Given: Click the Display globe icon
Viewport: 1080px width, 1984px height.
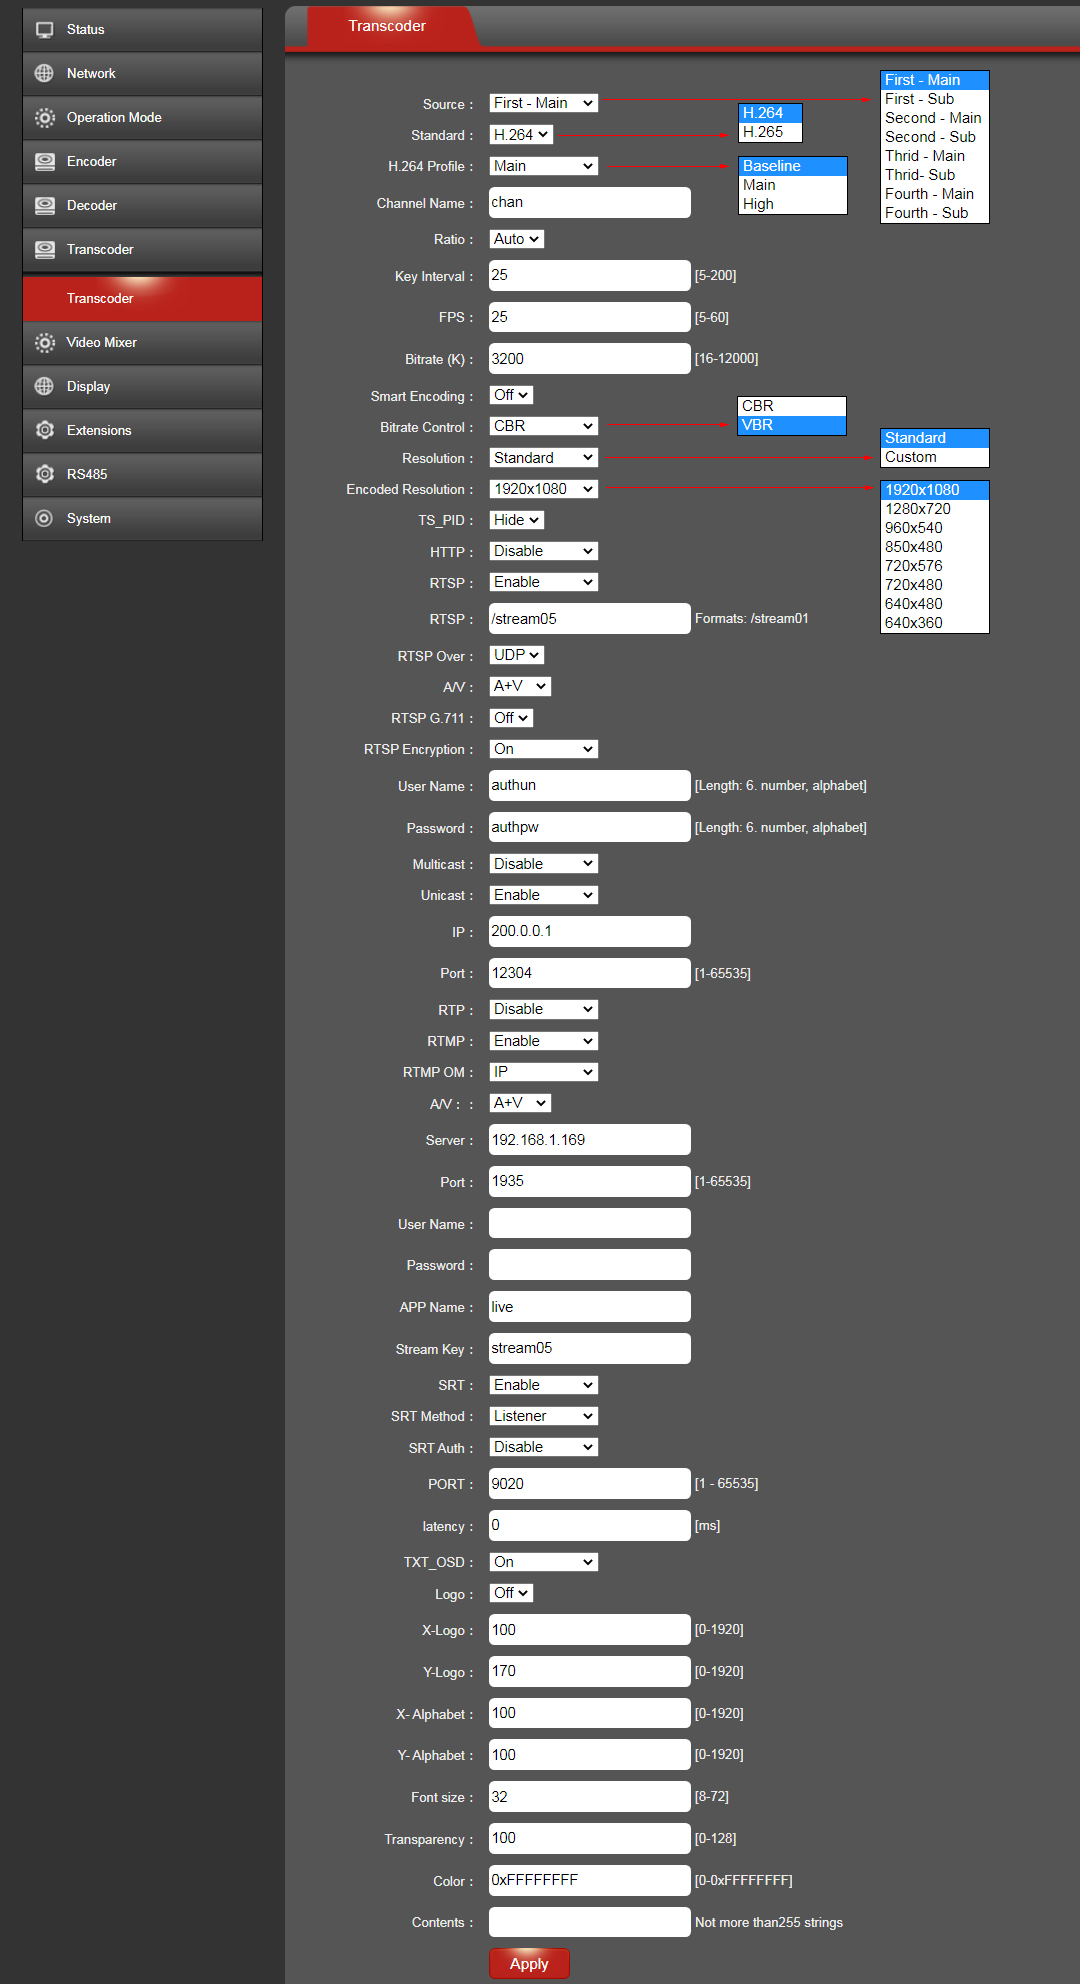Looking at the screenshot, I should pos(44,387).
